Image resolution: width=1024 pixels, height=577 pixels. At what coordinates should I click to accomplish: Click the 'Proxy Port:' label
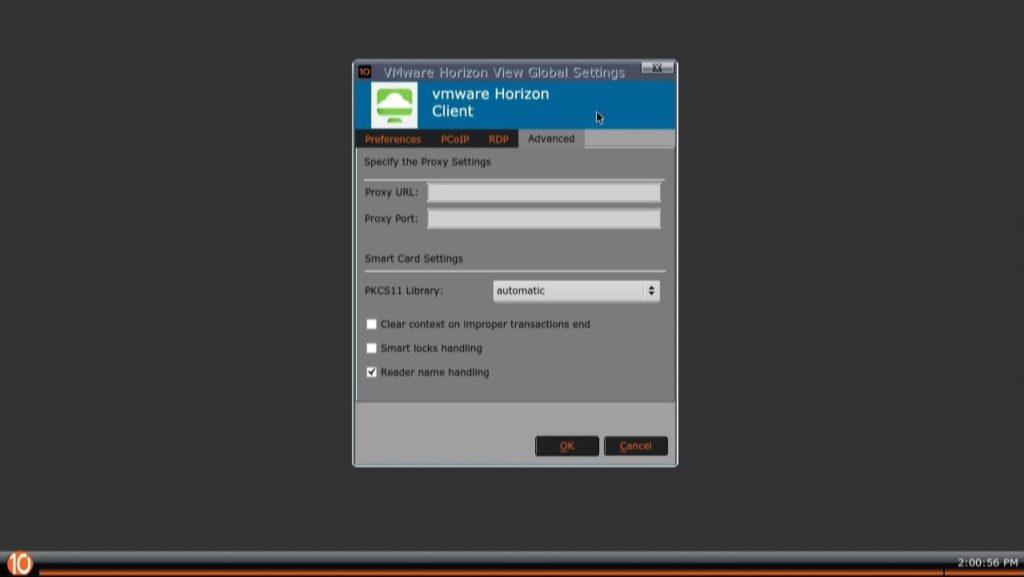[391, 219]
